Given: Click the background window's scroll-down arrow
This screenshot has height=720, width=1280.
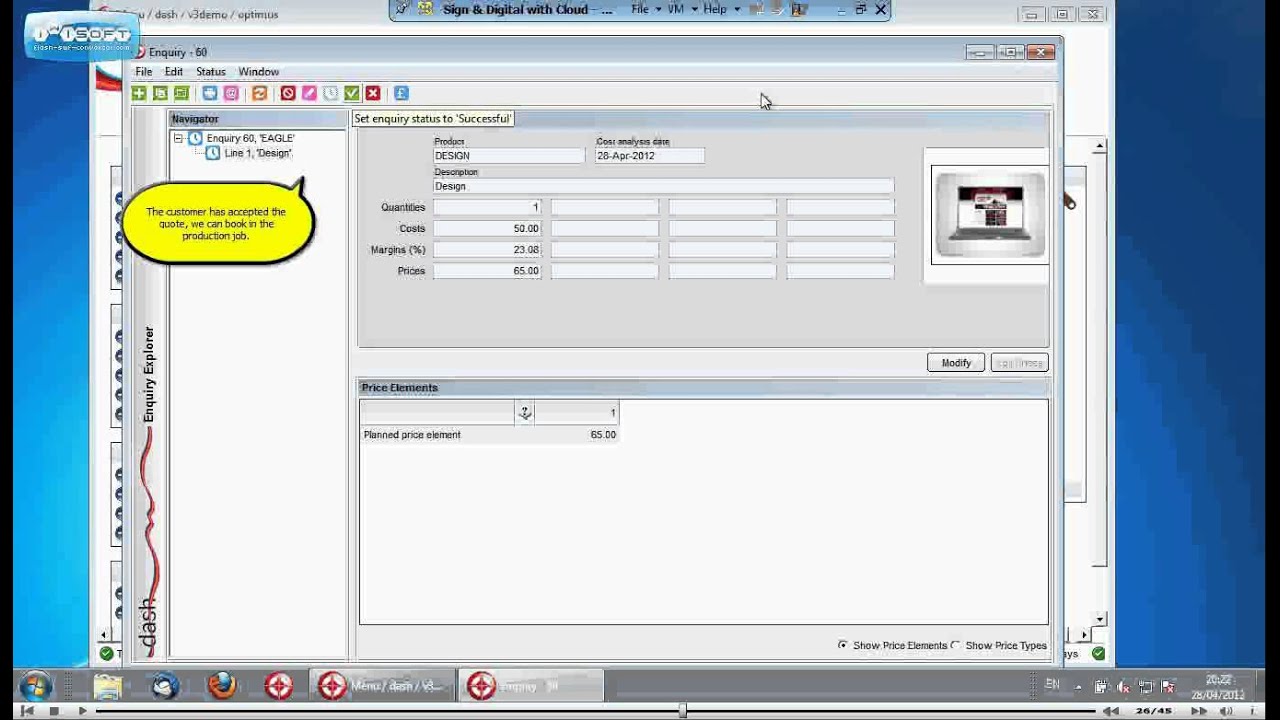Looking at the screenshot, I should point(1099,619).
